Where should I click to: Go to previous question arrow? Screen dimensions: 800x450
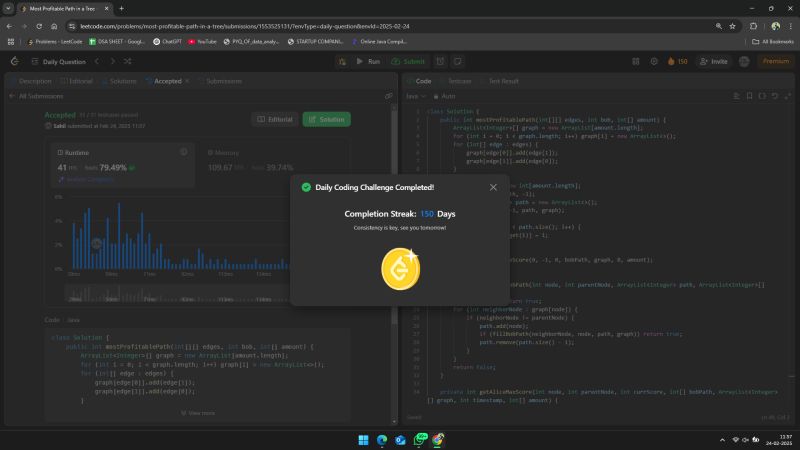pos(97,61)
